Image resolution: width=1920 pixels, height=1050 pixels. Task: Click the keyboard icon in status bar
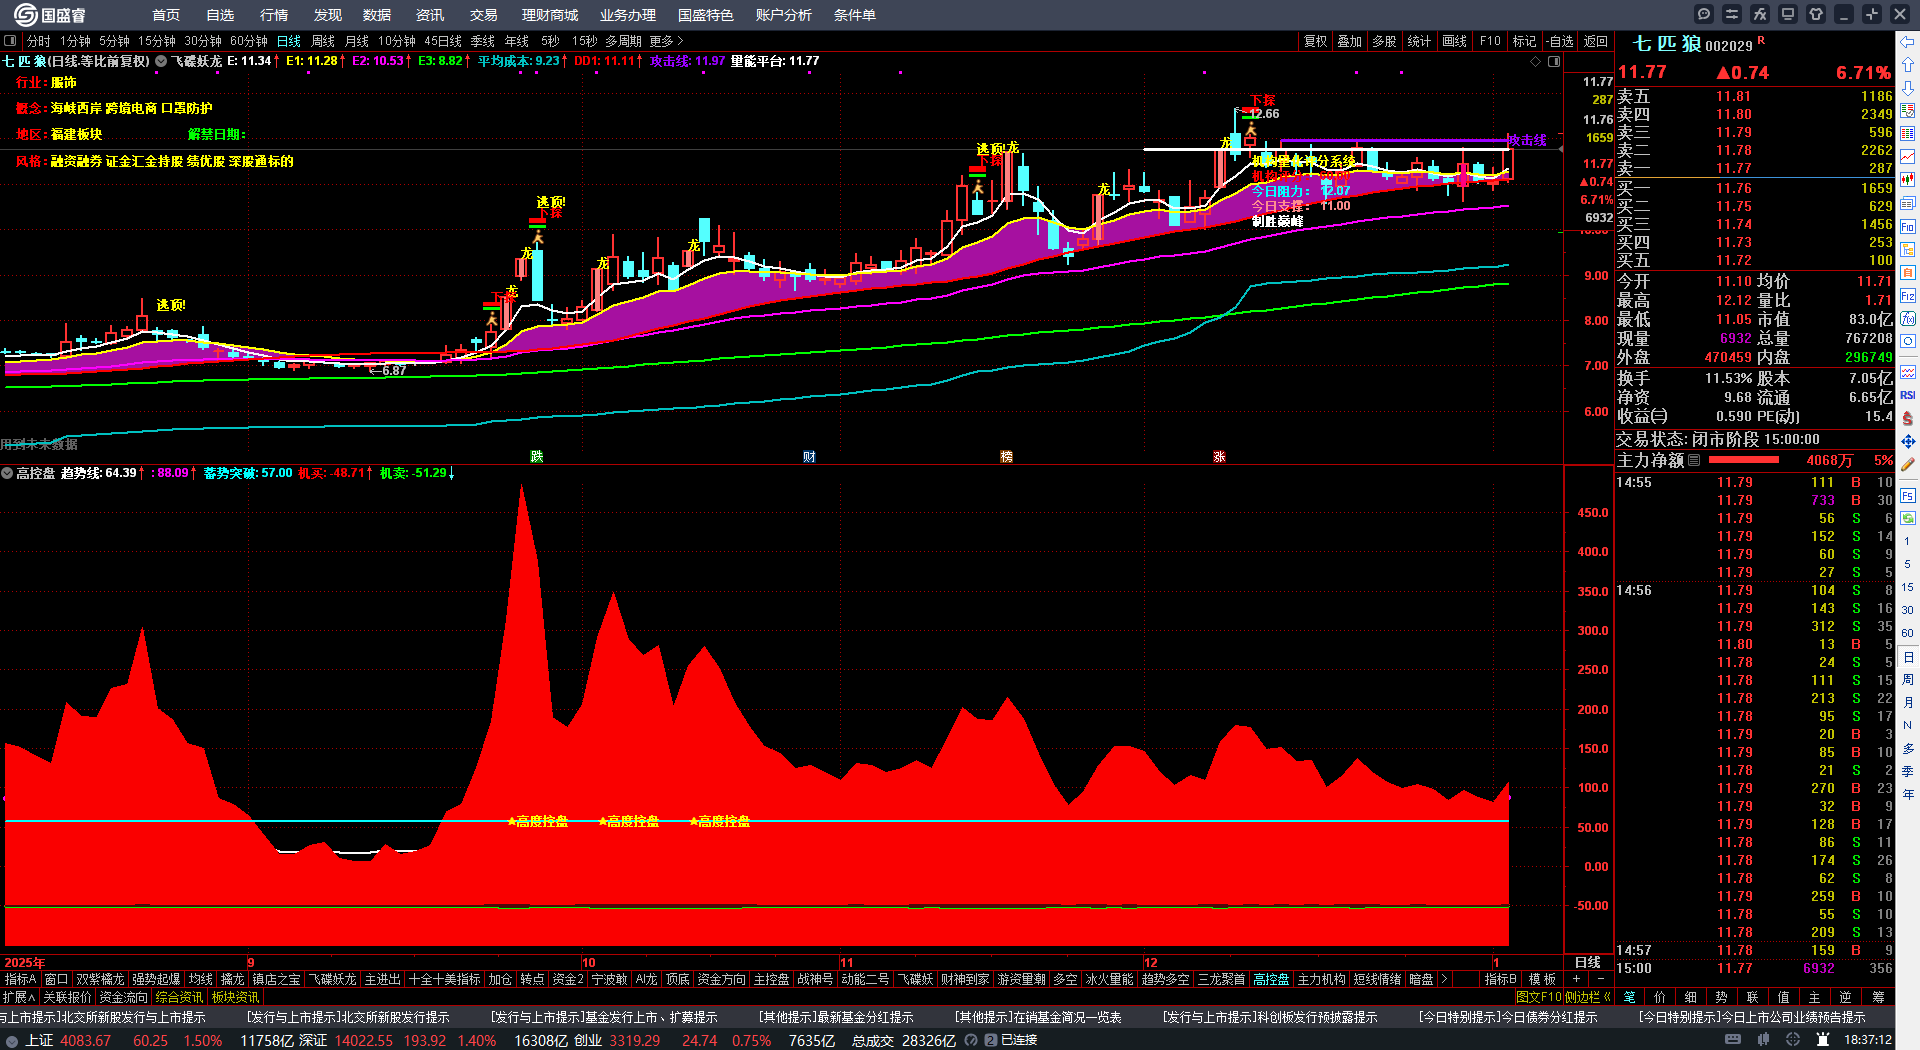[1733, 1040]
